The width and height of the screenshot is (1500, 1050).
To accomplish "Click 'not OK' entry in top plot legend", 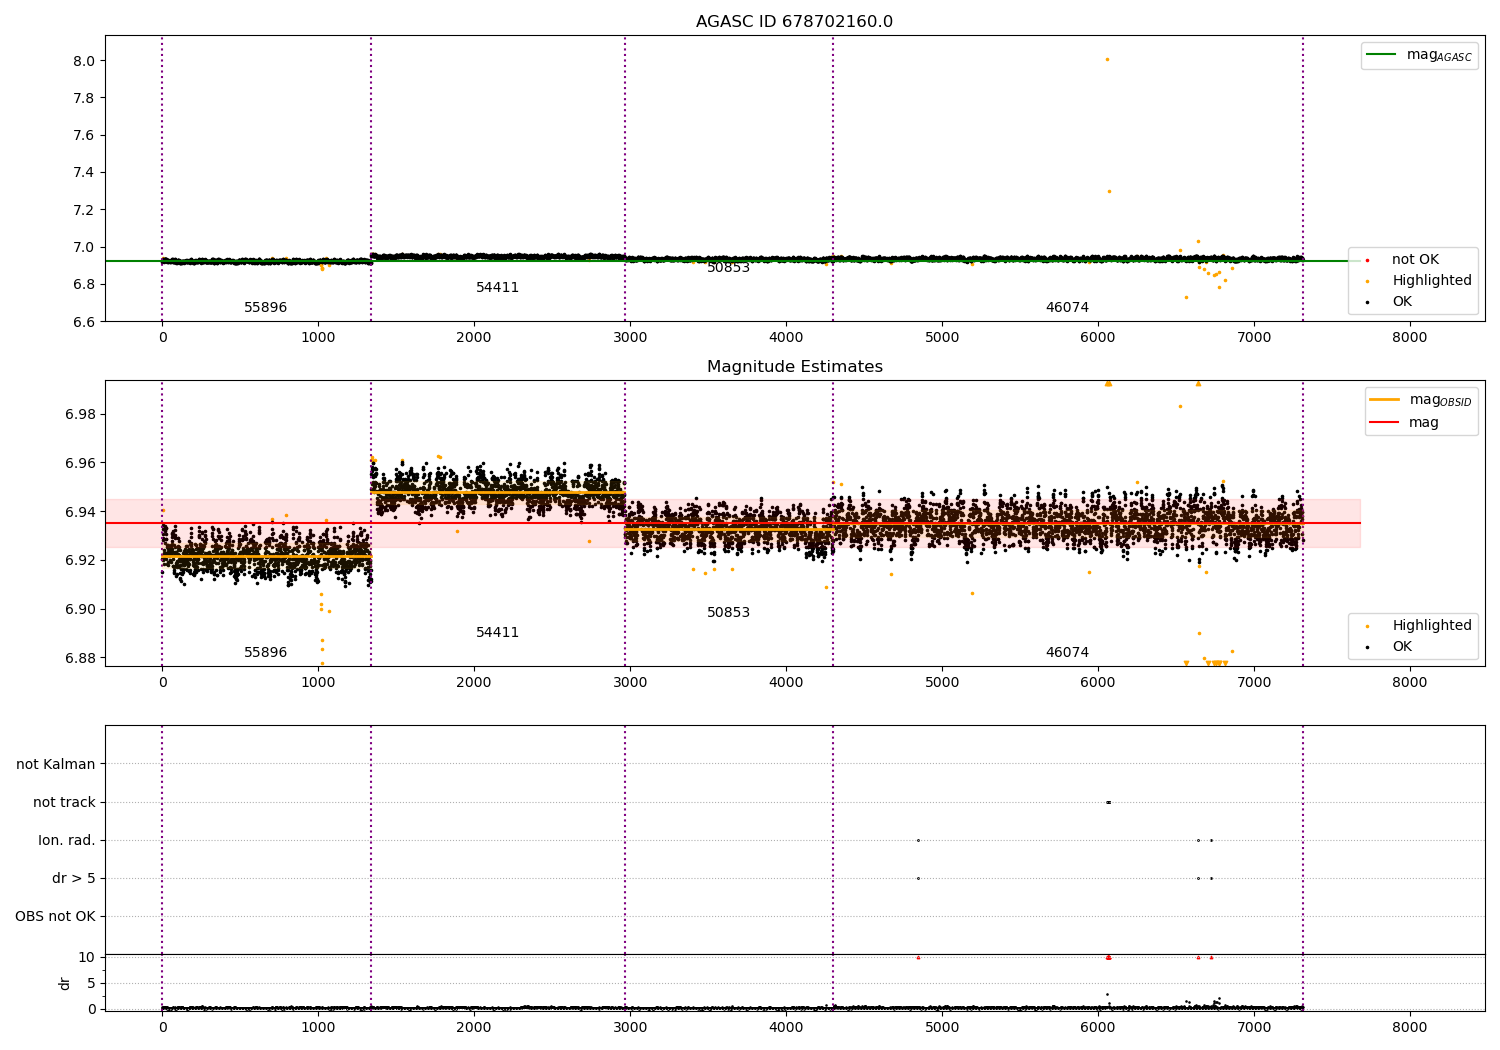I will point(1415,260).
